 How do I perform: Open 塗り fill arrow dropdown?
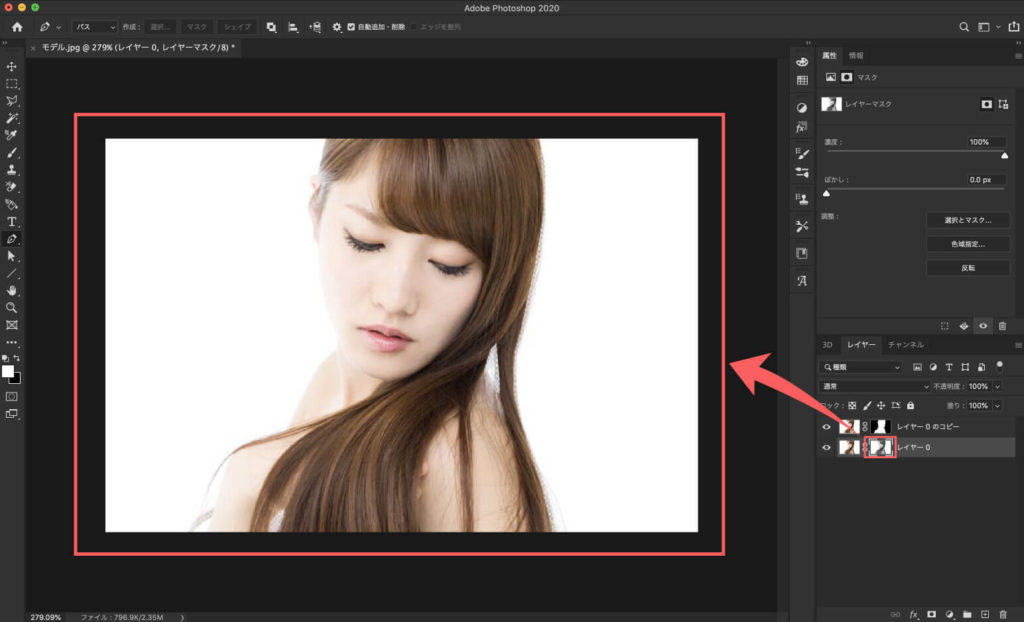tap(997, 406)
